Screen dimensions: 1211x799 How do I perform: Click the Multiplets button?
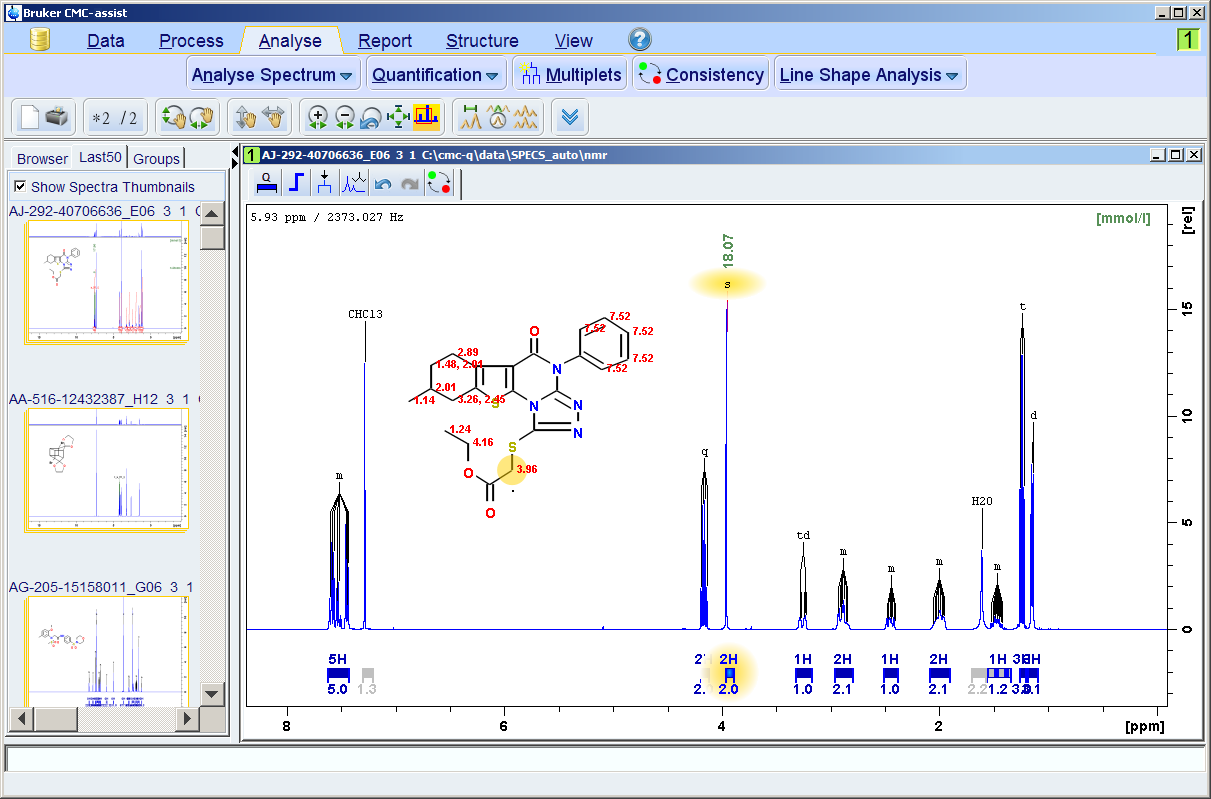[570, 72]
